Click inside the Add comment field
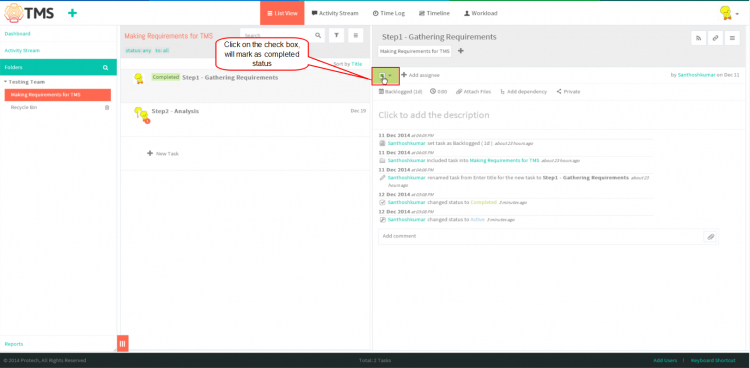This screenshot has width=750, height=368. click(x=540, y=236)
